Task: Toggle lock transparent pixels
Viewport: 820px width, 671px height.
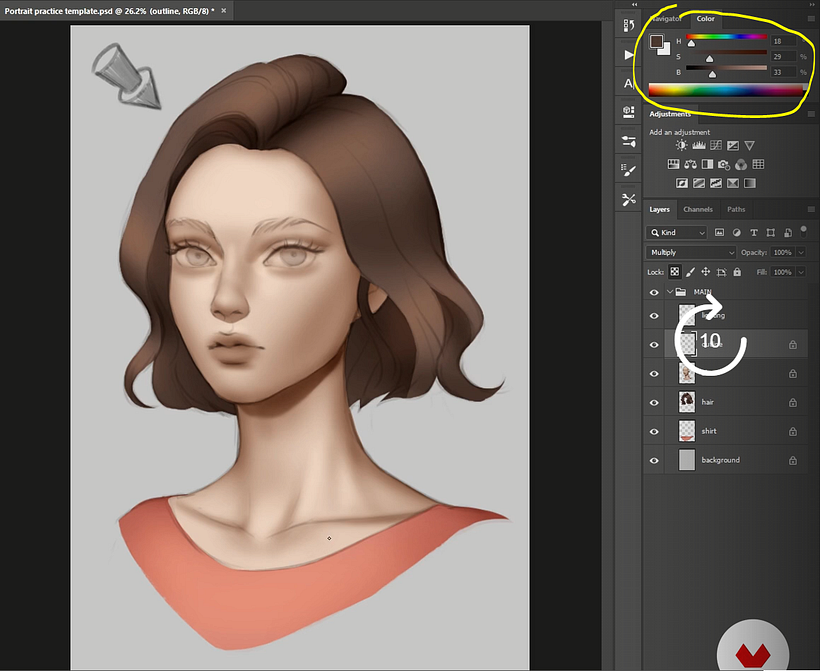Action: (675, 272)
